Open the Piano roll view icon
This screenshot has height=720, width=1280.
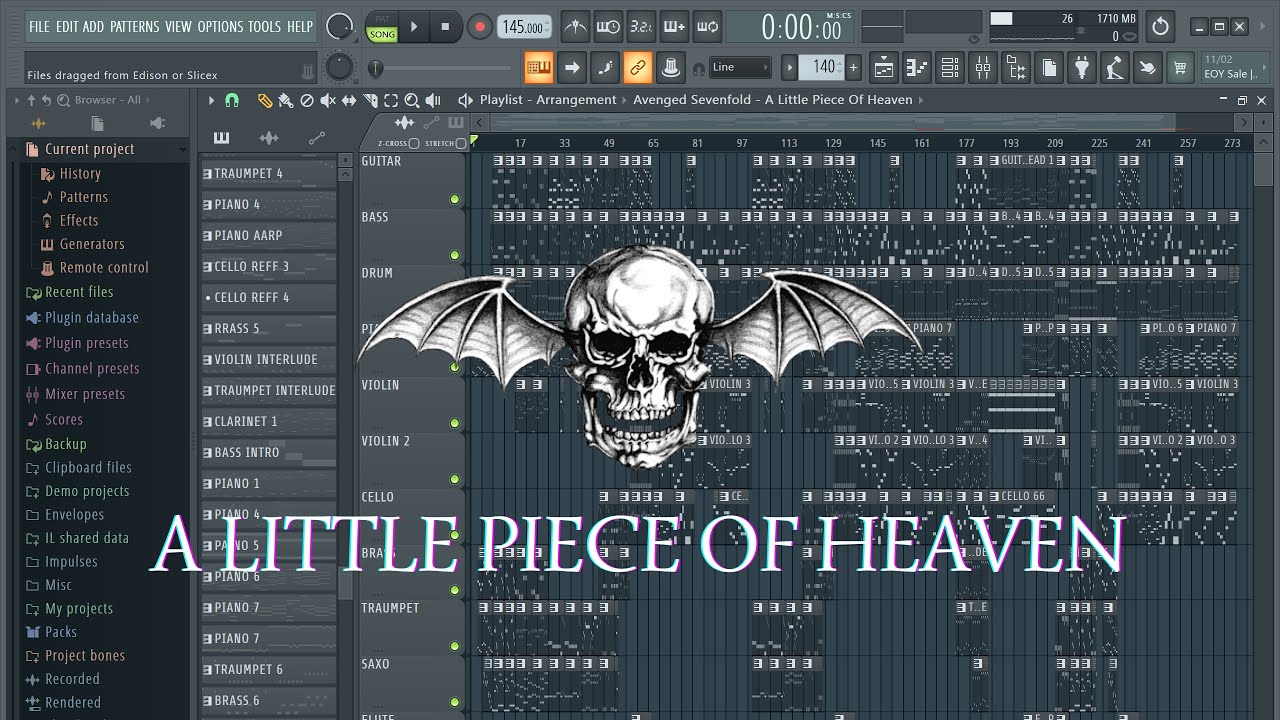pos(917,67)
